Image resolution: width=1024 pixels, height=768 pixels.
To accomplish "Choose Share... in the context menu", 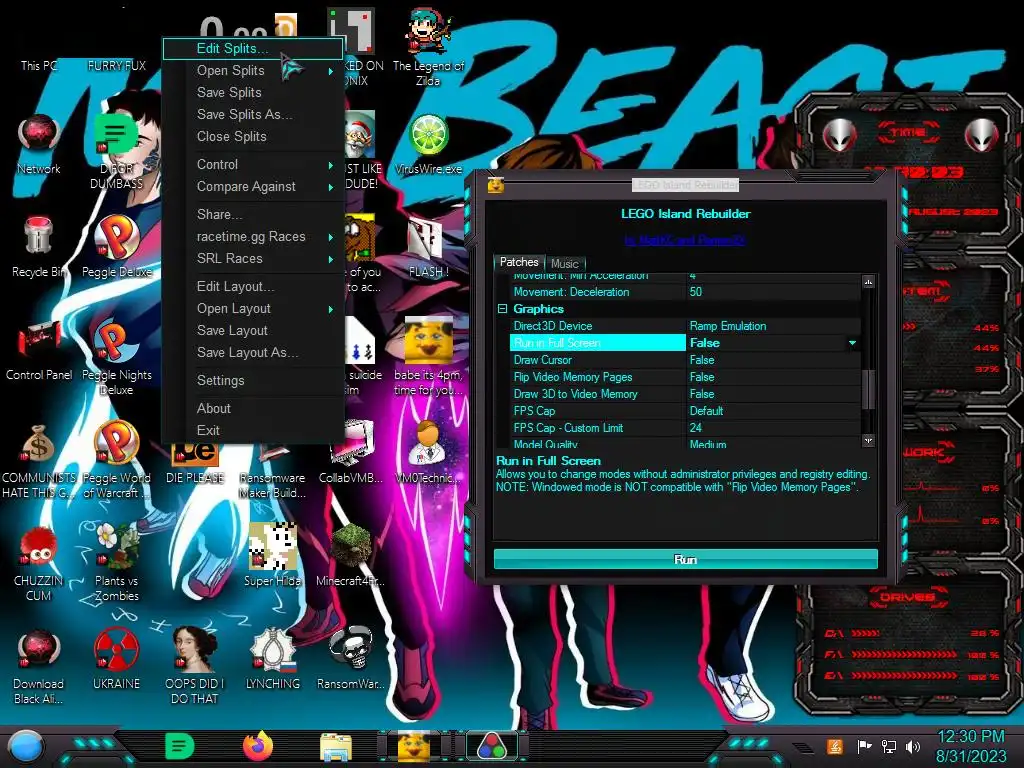I will pos(253,214).
